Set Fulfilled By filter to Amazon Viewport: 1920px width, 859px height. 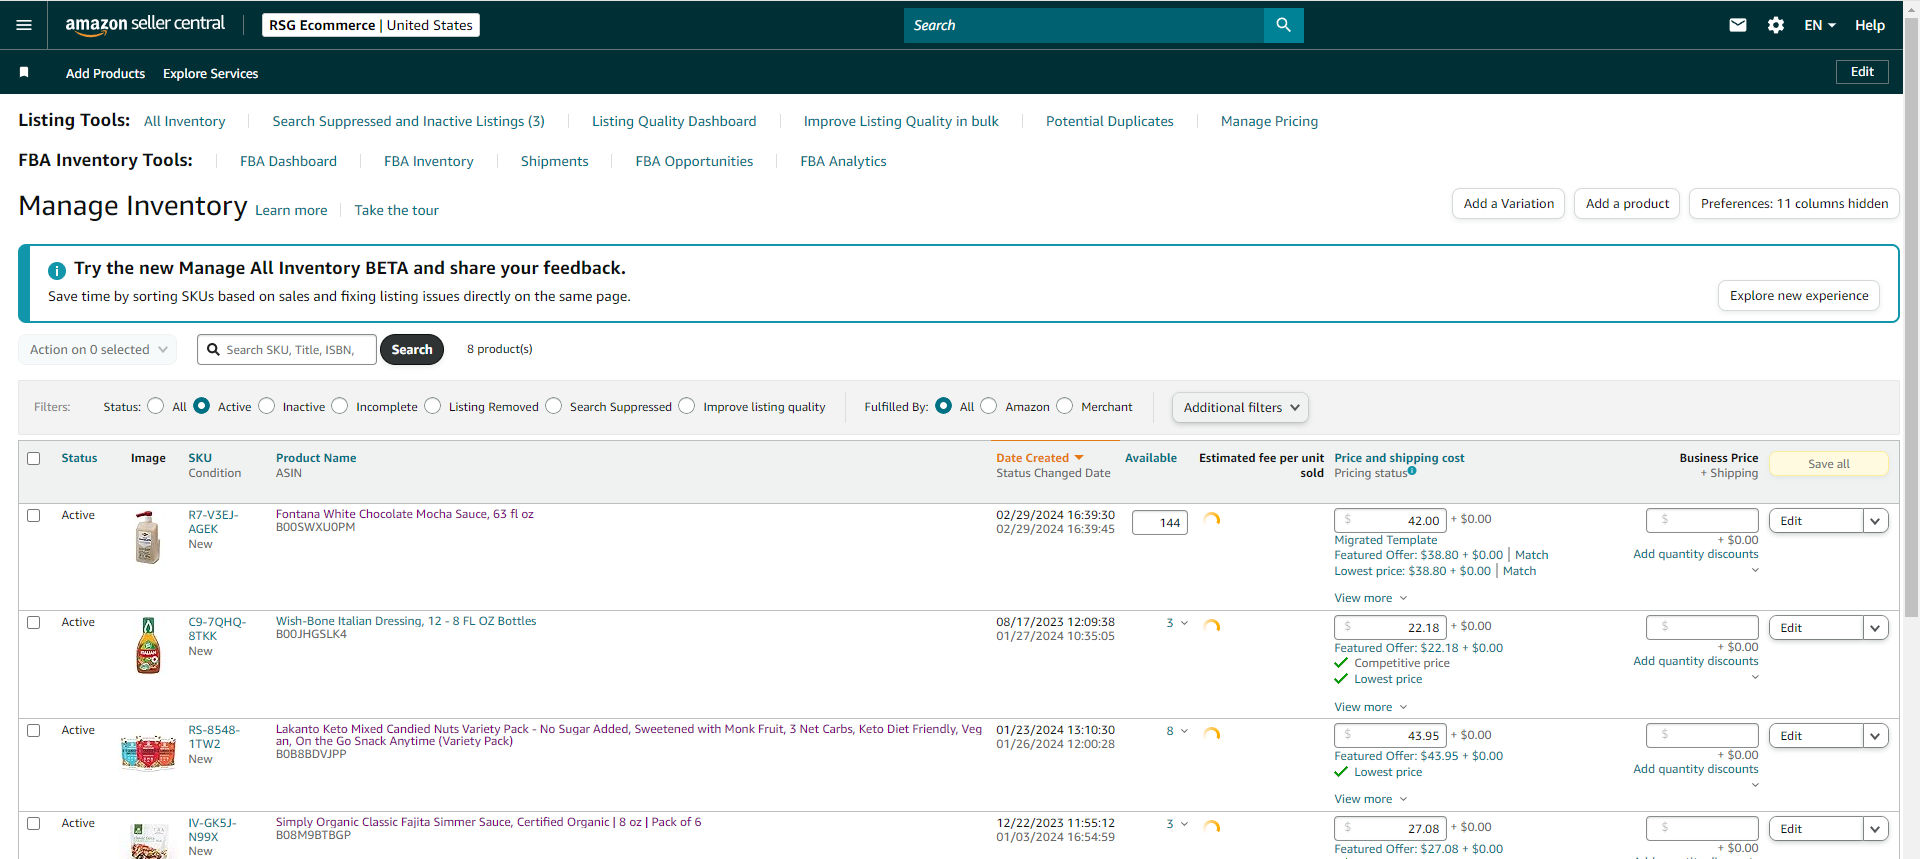point(989,406)
